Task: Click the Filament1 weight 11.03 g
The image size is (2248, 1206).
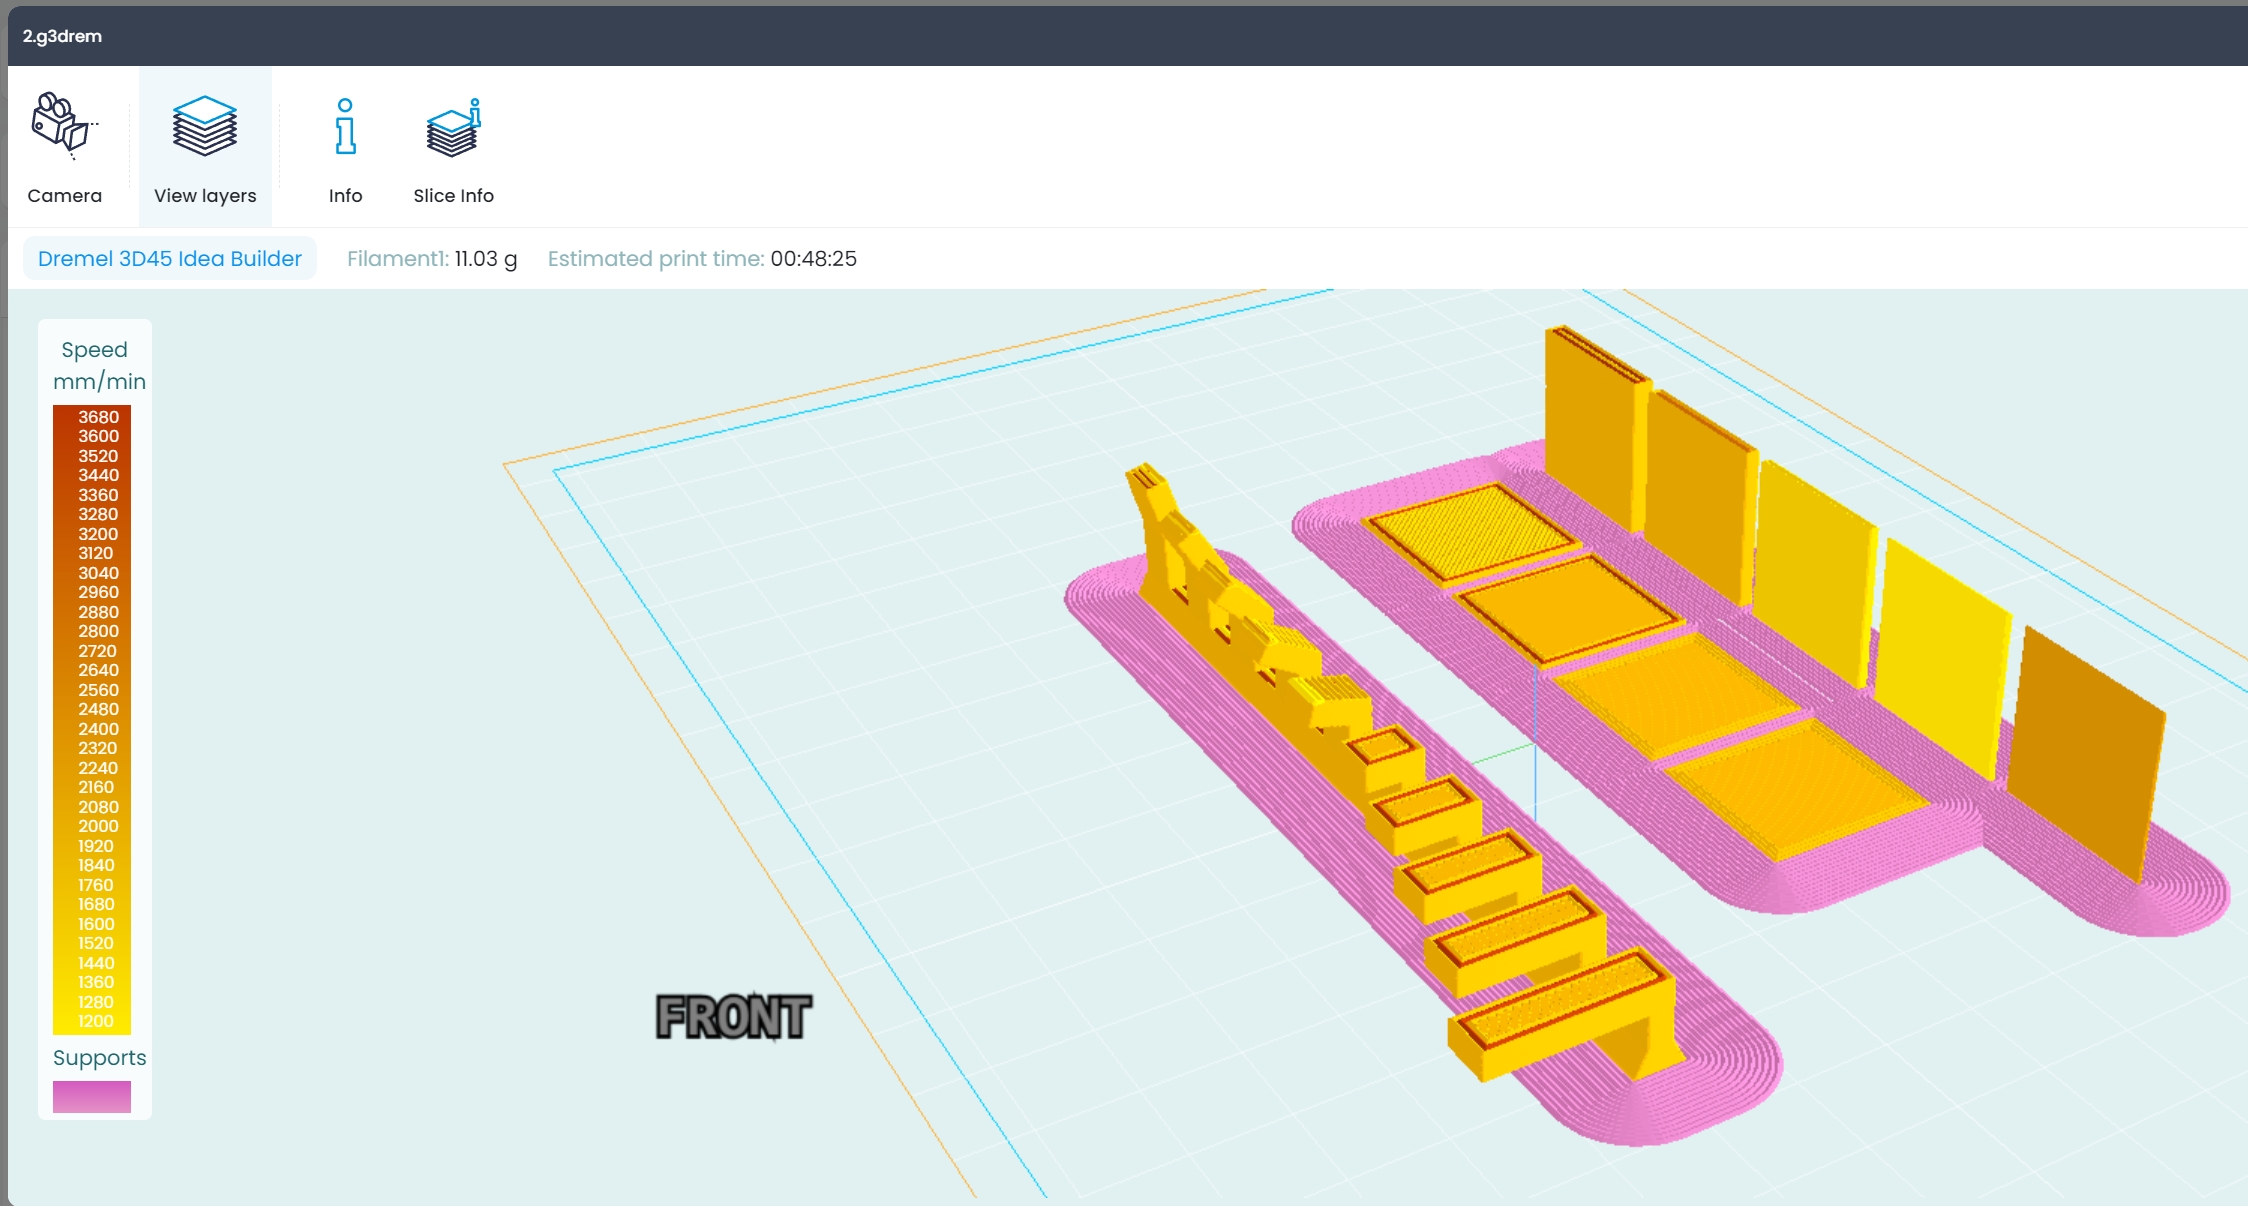Action: click(x=432, y=258)
